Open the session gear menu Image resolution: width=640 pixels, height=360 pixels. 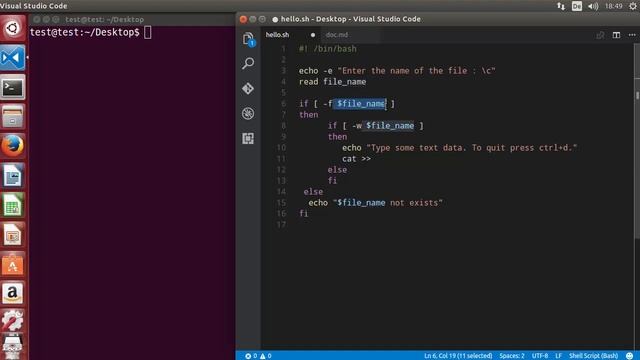click(x=633, y=6)
